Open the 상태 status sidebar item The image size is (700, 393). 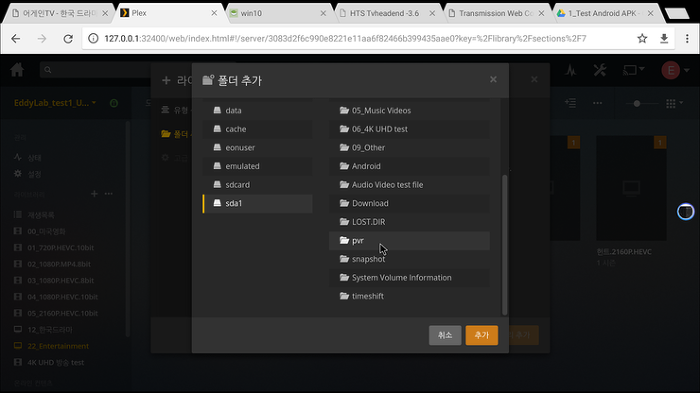[x=28, y=158]
